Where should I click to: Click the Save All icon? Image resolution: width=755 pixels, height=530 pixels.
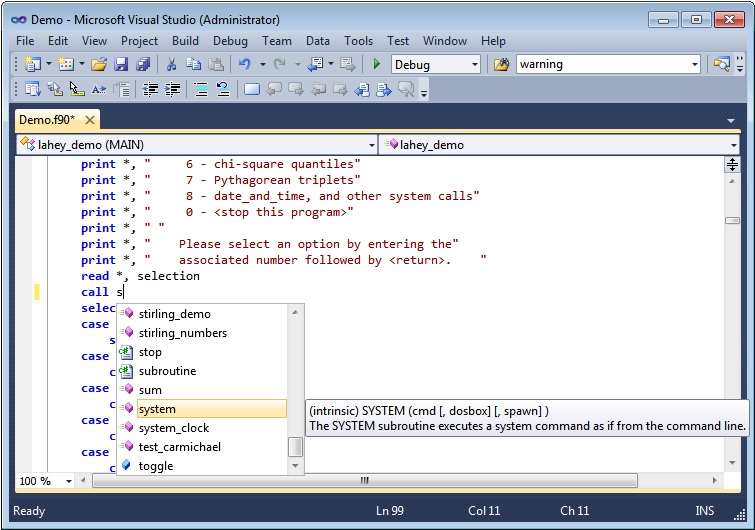coord(143,64)
